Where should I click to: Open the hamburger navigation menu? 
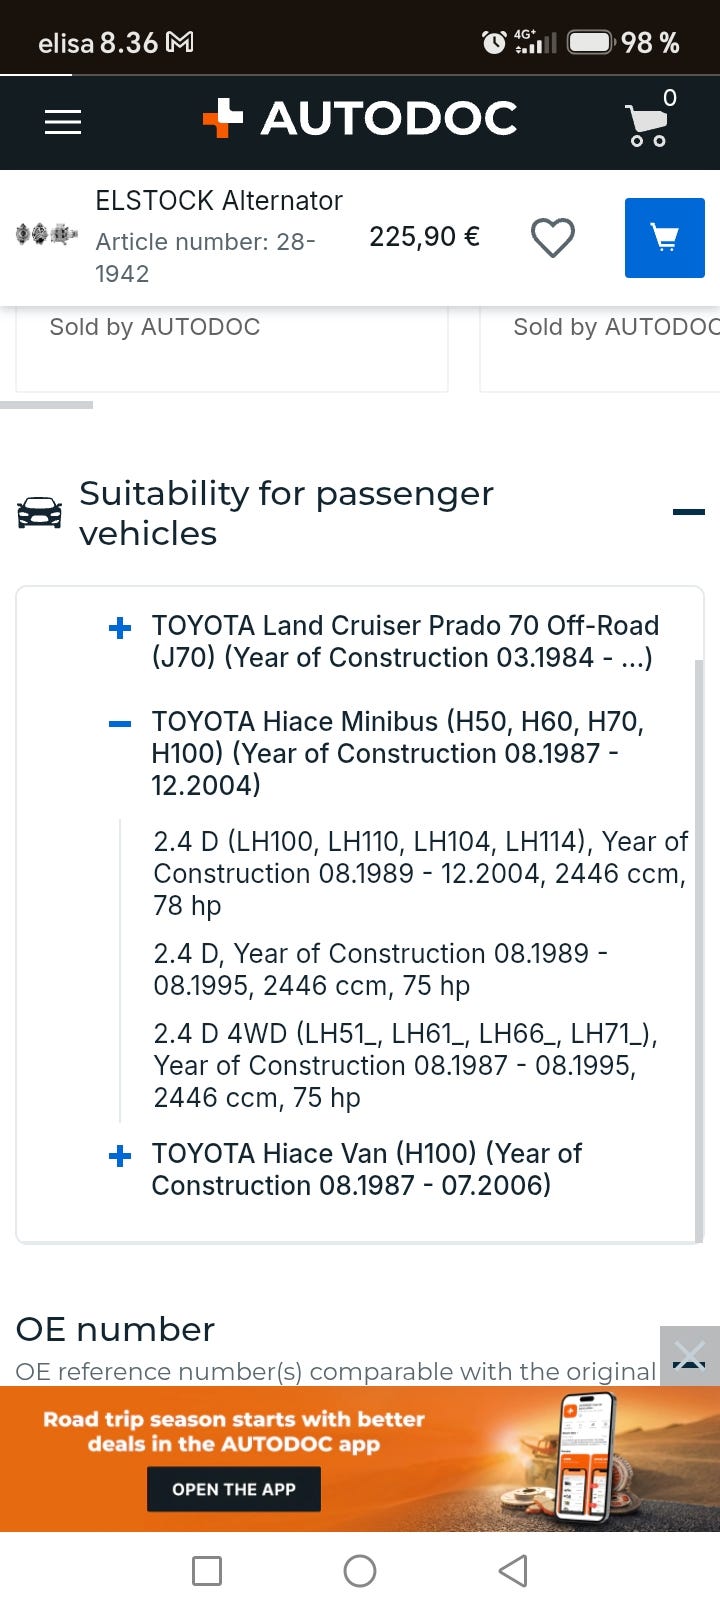(63, 122)
